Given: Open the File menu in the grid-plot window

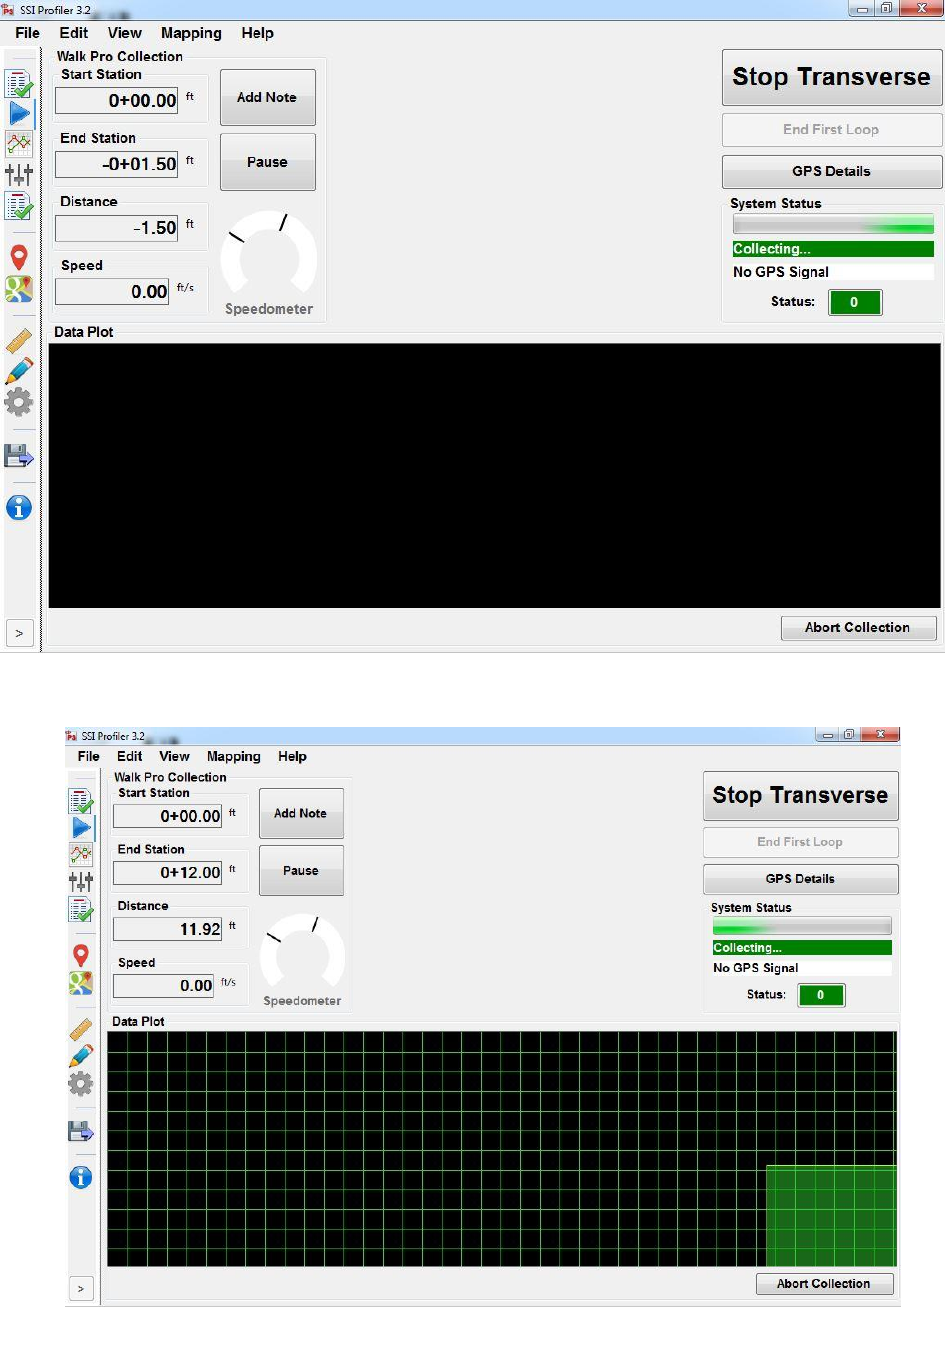Looking at the screenshot, I should tap(89, 756).
